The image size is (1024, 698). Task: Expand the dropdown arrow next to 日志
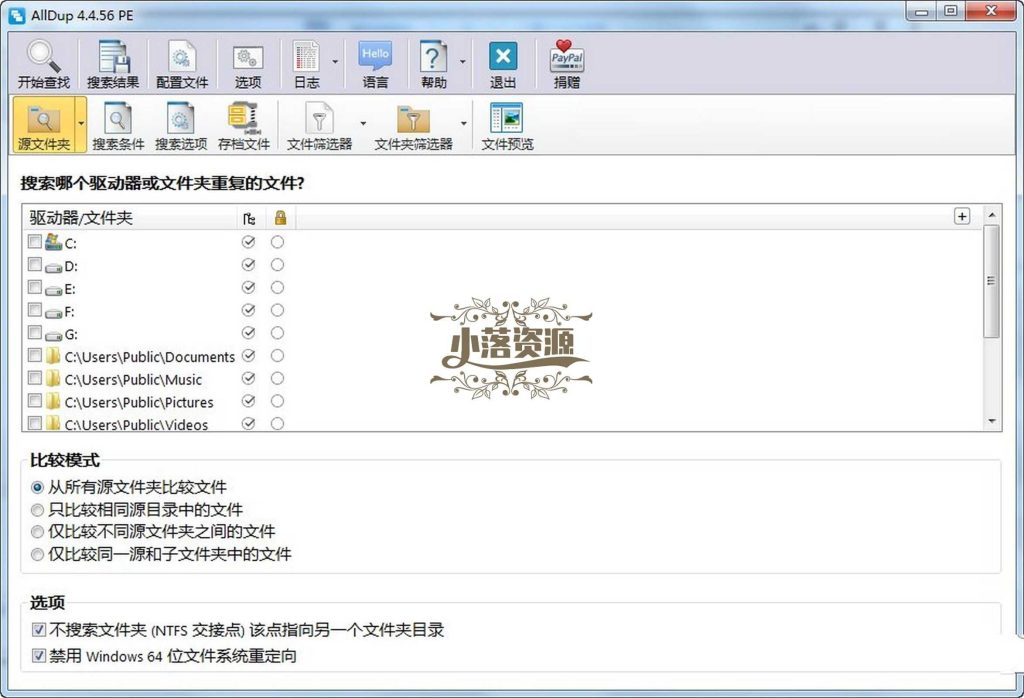tap(335, 62)
